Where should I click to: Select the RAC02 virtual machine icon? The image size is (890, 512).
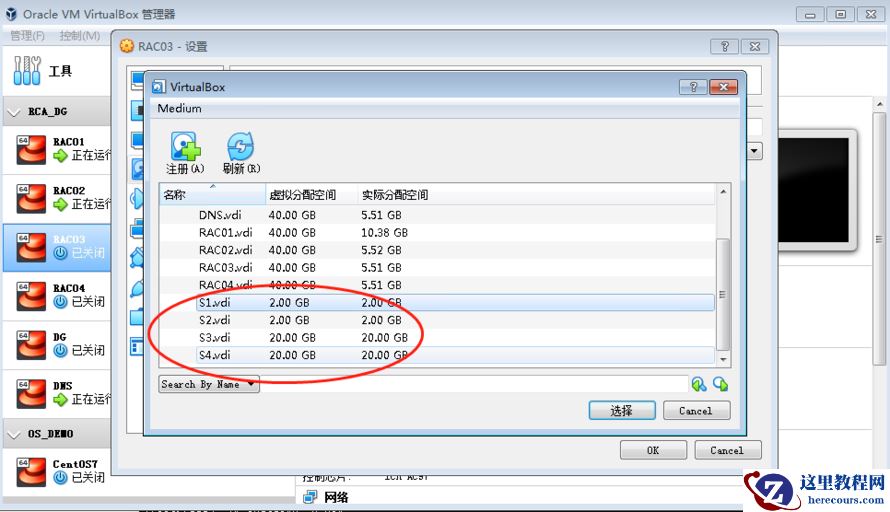tap(31, 198)
